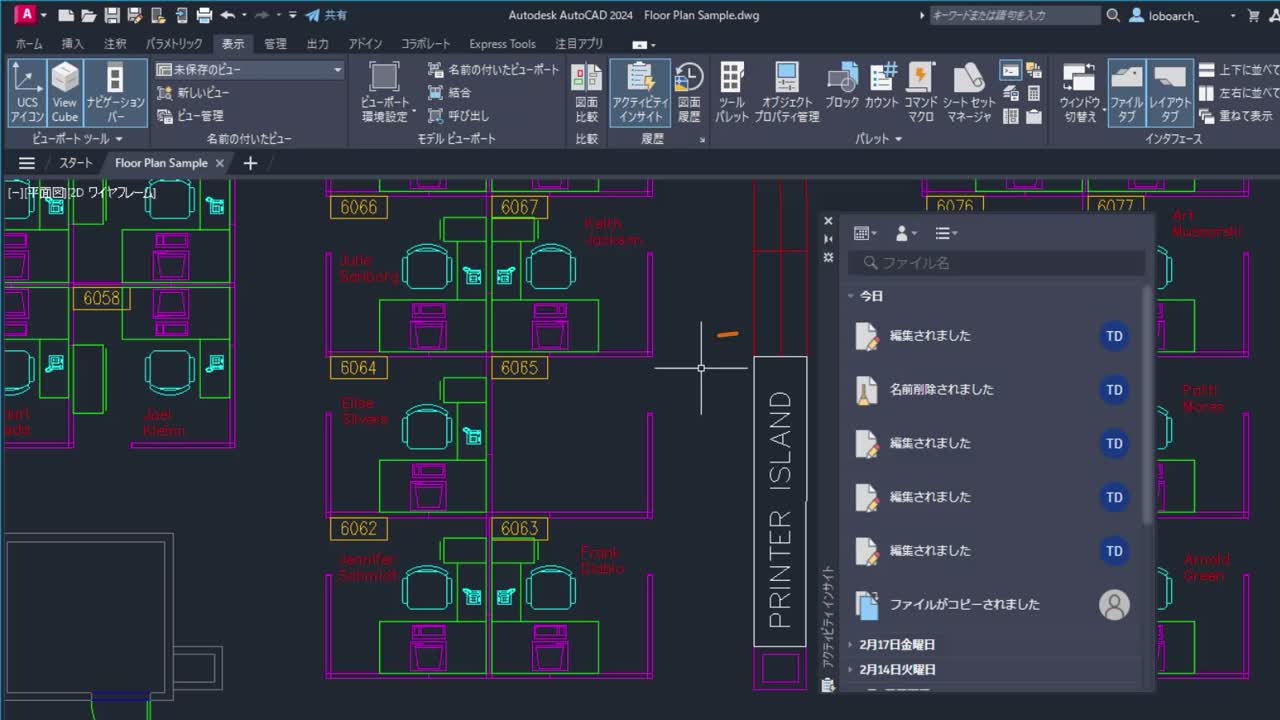
Task: Click the 名前の付いたビューポート button
Action: 494,70
